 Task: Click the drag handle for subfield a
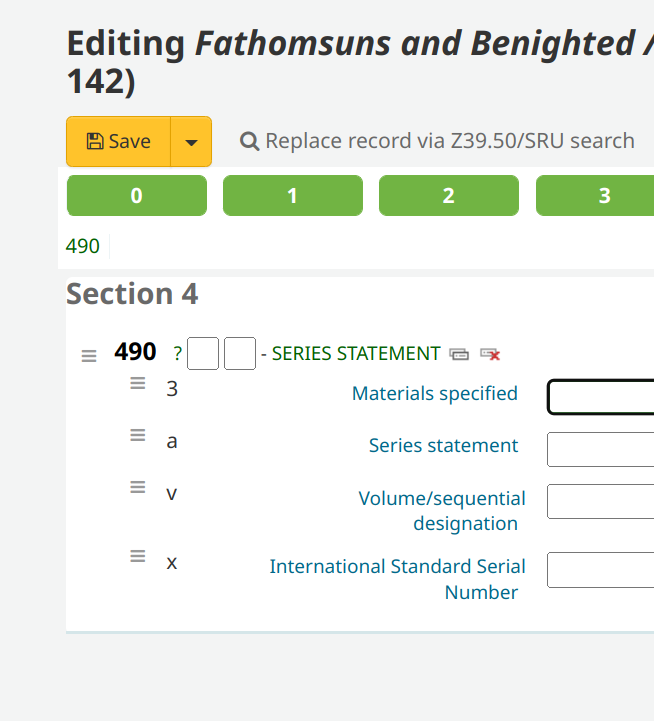pos(138,435)
